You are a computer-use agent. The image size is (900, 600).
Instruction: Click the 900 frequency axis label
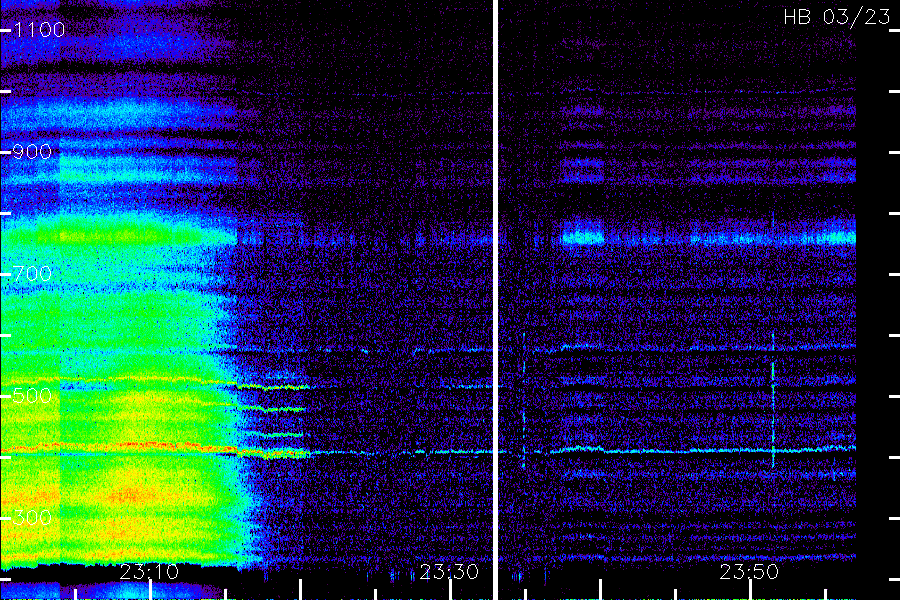(32, 152)
